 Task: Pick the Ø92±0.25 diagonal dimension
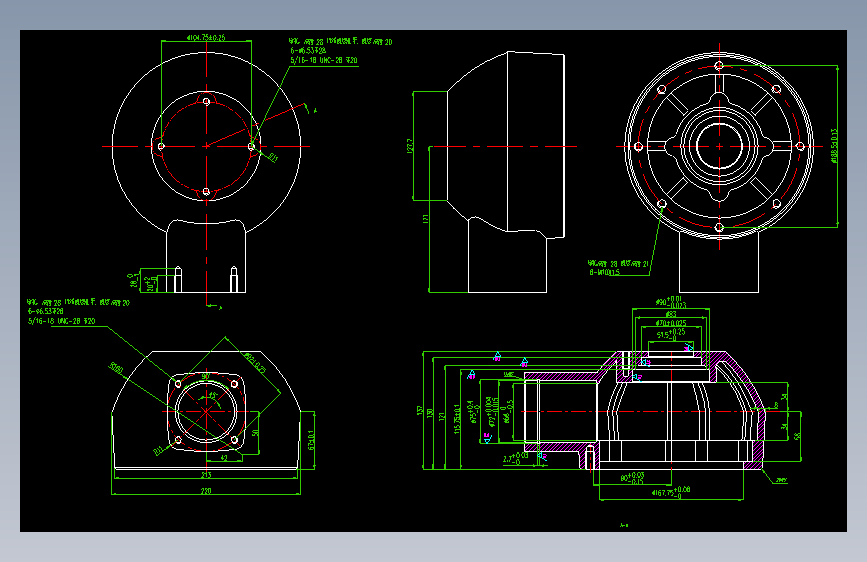[255, 362]
